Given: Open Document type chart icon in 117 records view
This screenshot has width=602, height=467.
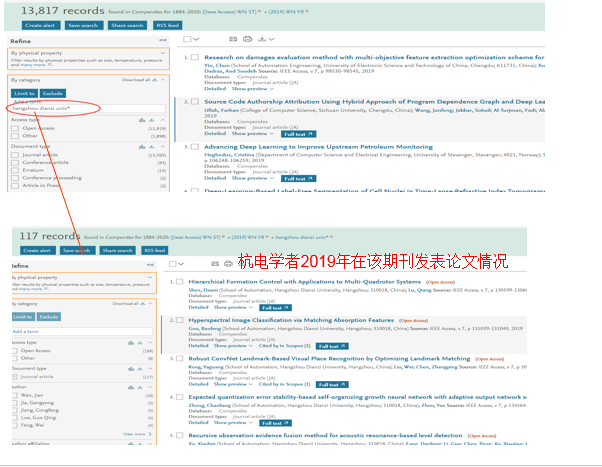Looking at the screenshot, I should pos(131,369).
